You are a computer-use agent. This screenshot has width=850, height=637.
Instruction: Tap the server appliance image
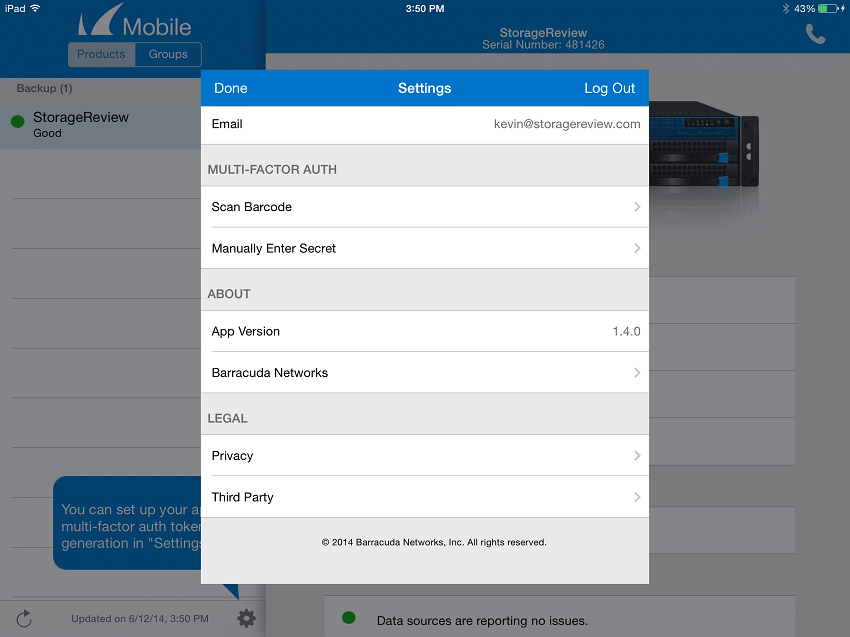(x=704, y=144)
